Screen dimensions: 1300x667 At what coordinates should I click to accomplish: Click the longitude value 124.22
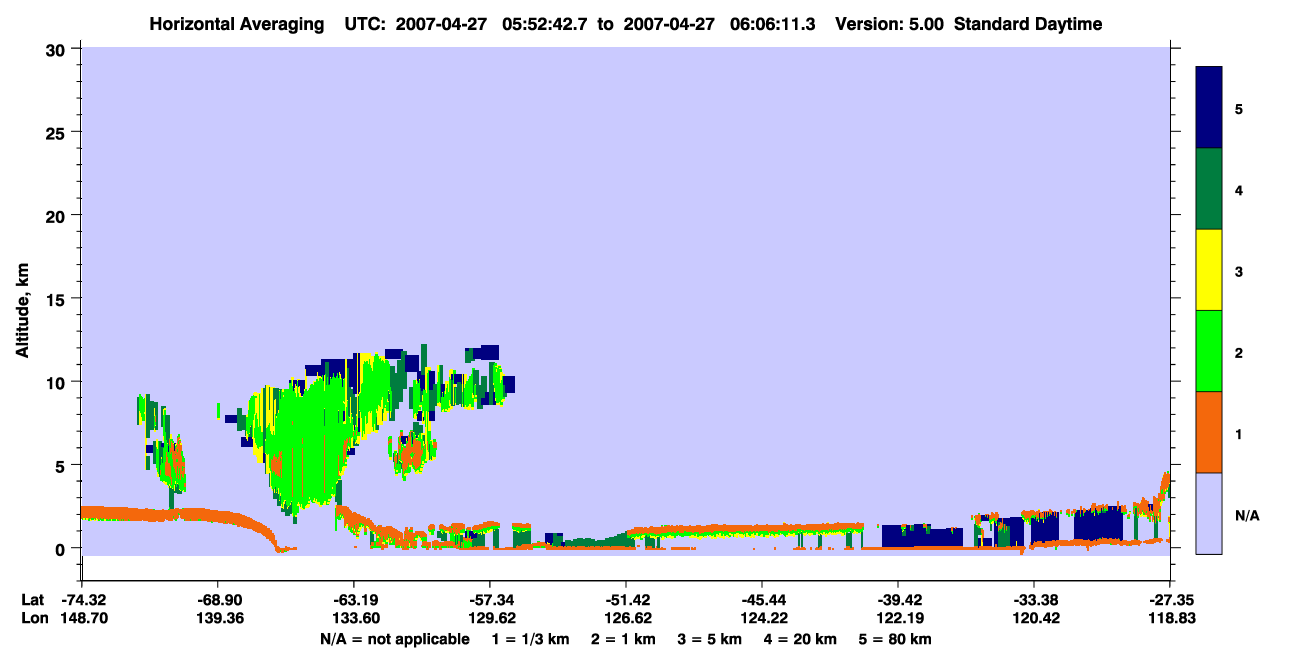pyautogui.click(x=762, y=618)
